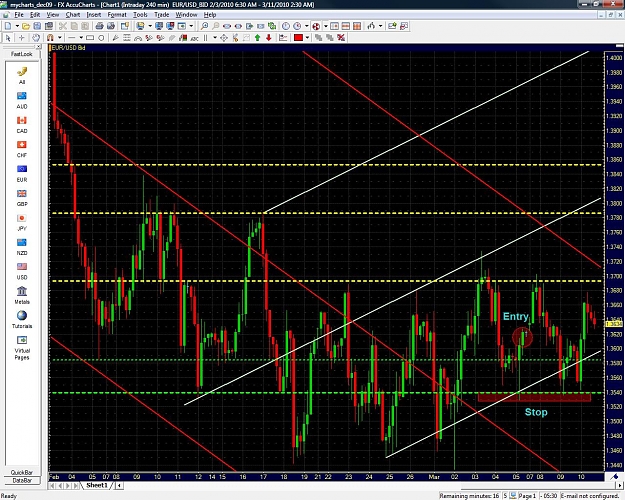Open CHF currency pairs

[x=22, y=149]
